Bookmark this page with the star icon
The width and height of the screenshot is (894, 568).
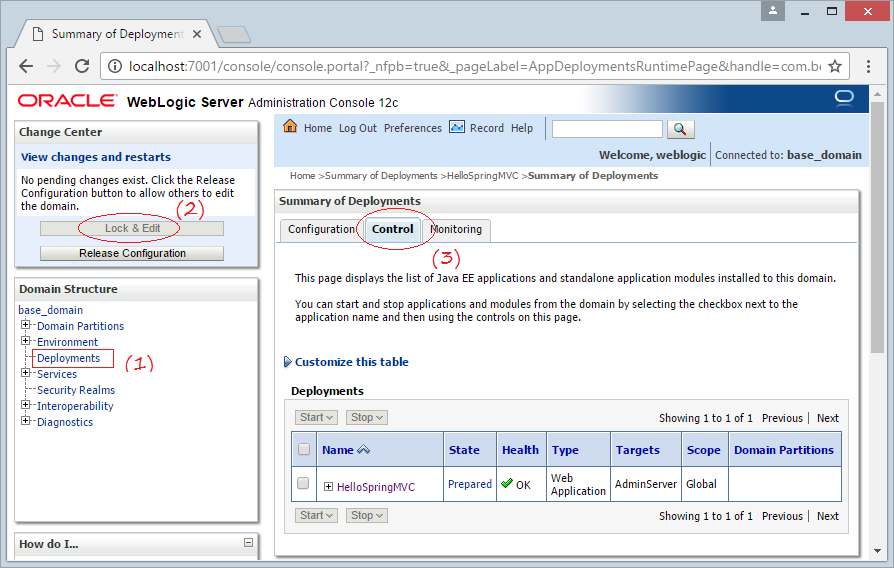click(x=835, y=66)
